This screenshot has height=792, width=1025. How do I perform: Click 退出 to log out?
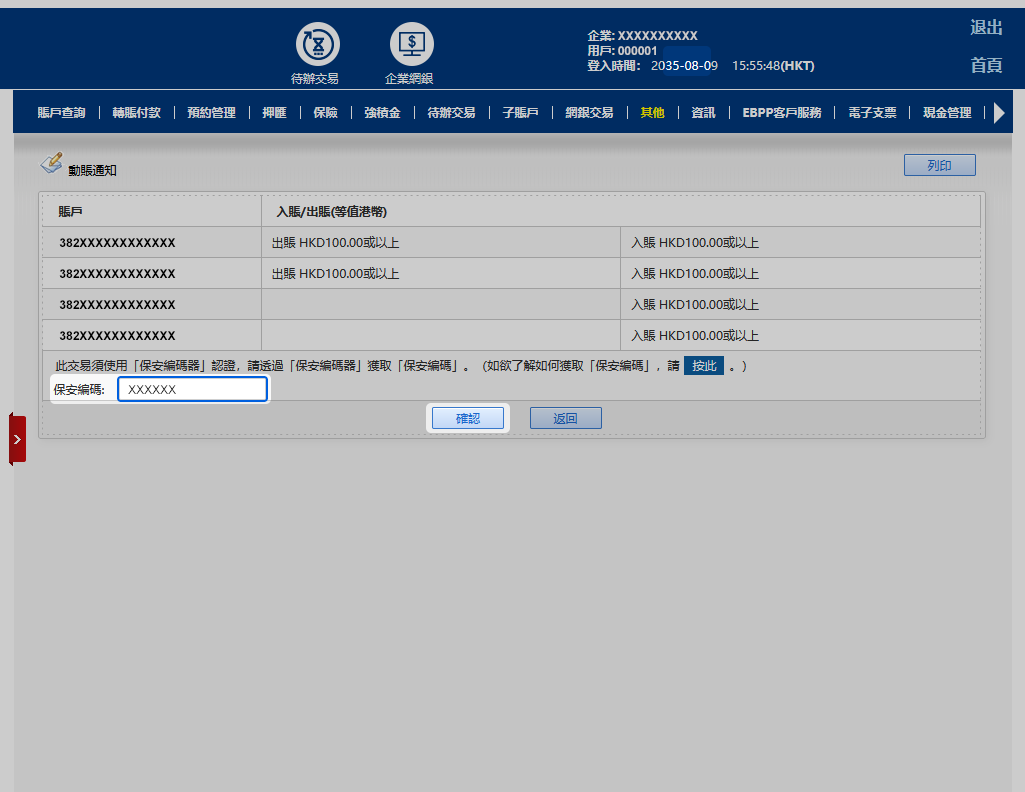(986, 28)
